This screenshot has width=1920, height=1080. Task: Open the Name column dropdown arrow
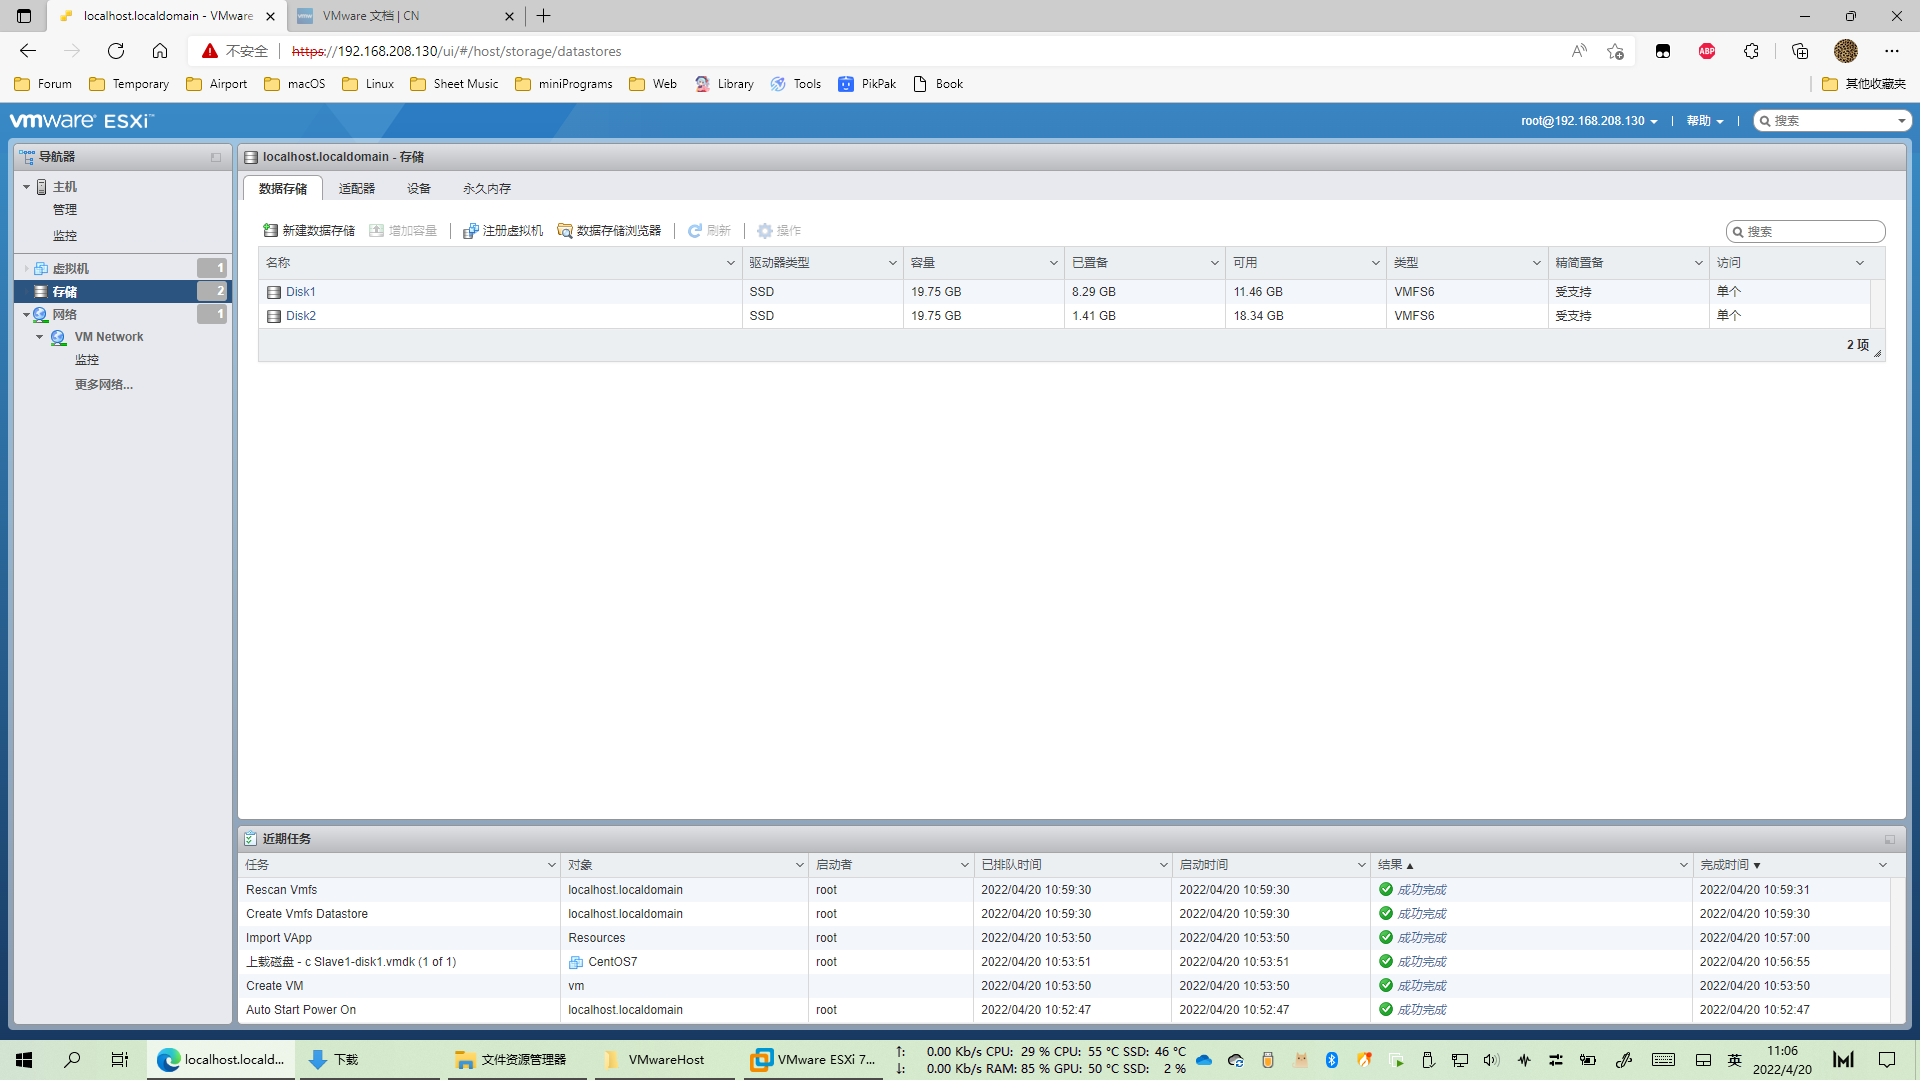tap(730, 263)
